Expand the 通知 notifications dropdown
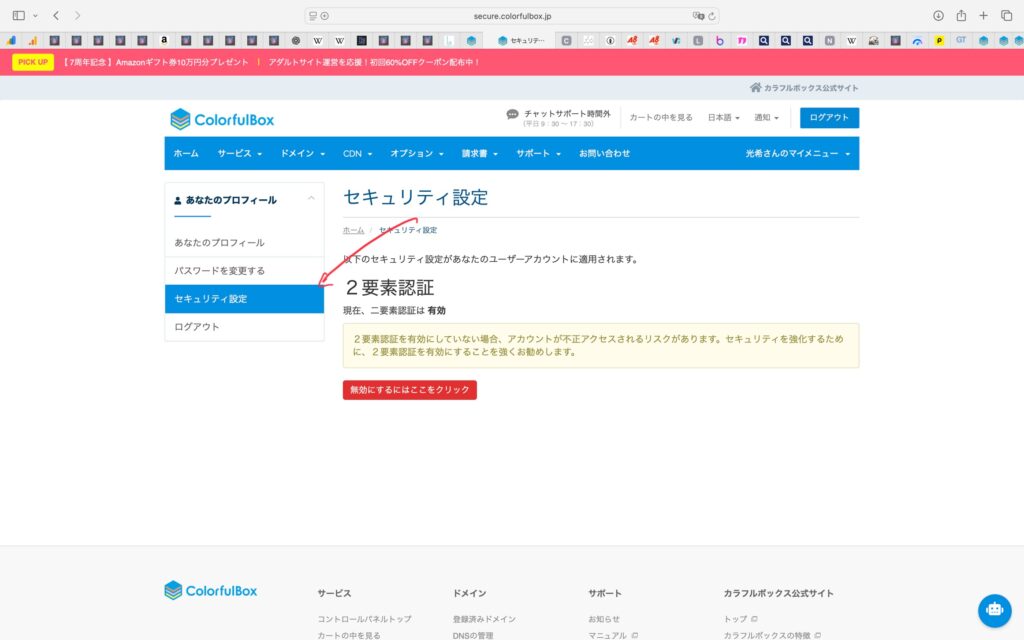This screenshot has height=640, width=1024. coord(766,118)
